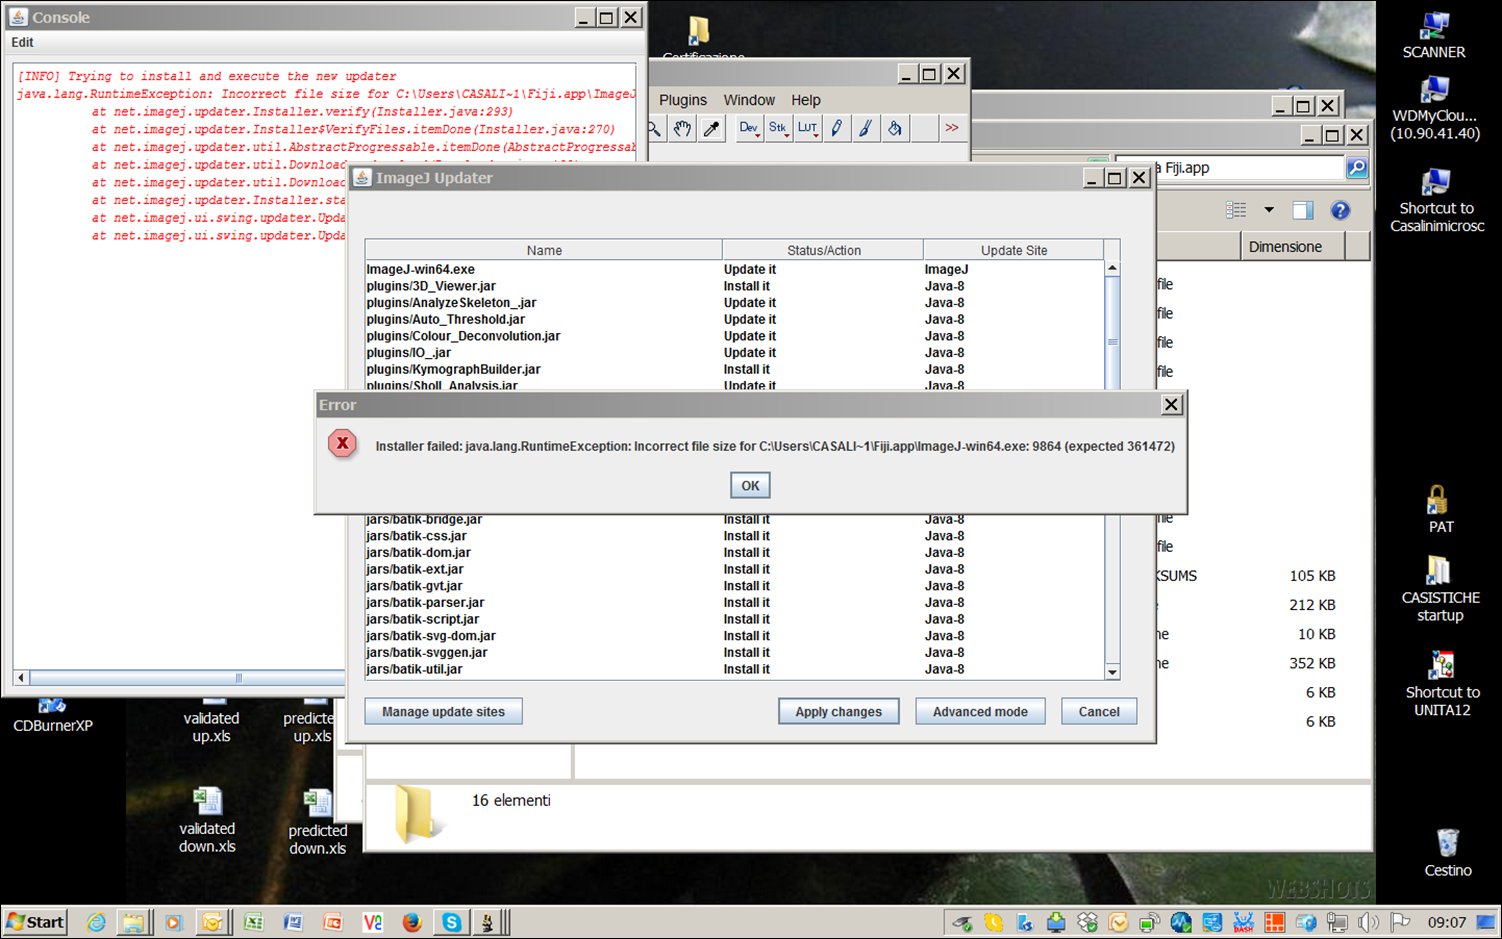Open the Dev tools dropdown menu
The image size is (1502, 939).
(x=749, y=128)
